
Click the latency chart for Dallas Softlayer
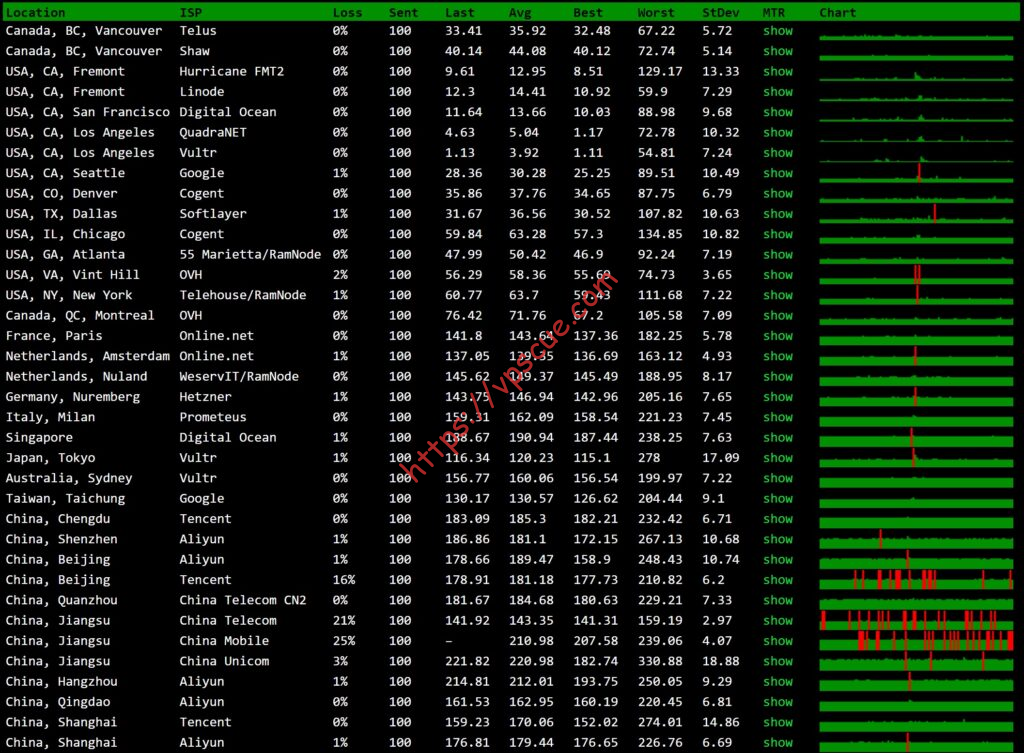pos(916,214)
